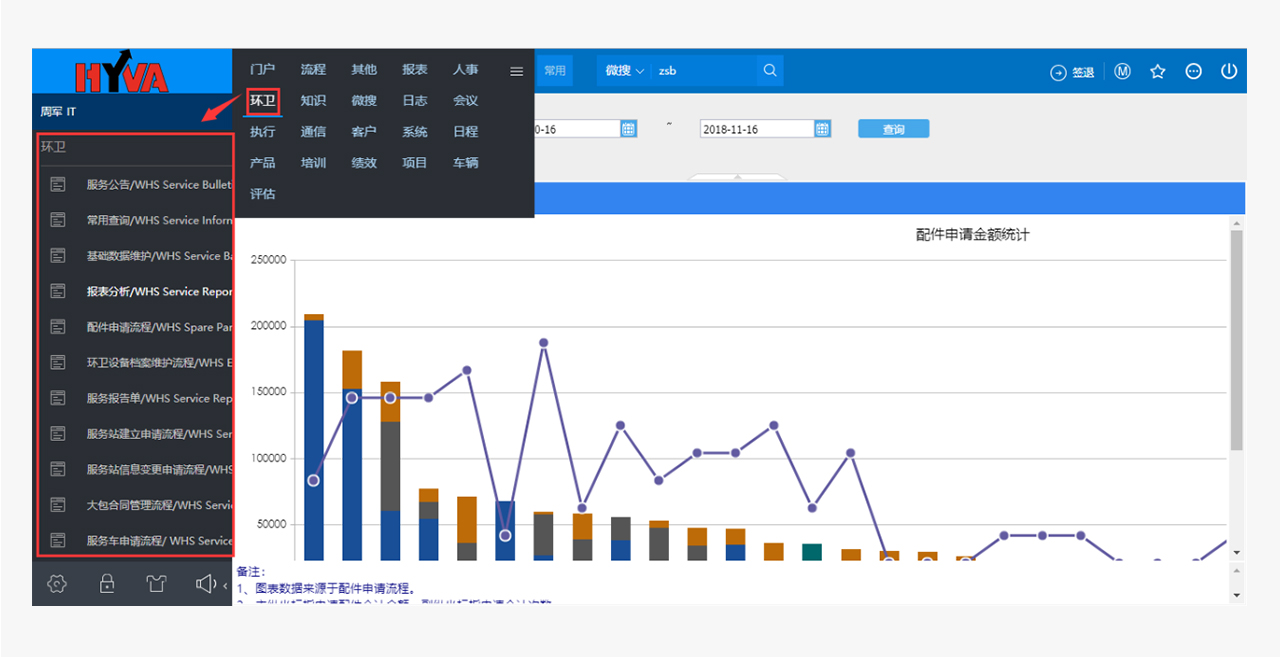The width and height of the screenshot is (1280, 657).
Task: Open the 车辆 module
Action: point(465,163)
